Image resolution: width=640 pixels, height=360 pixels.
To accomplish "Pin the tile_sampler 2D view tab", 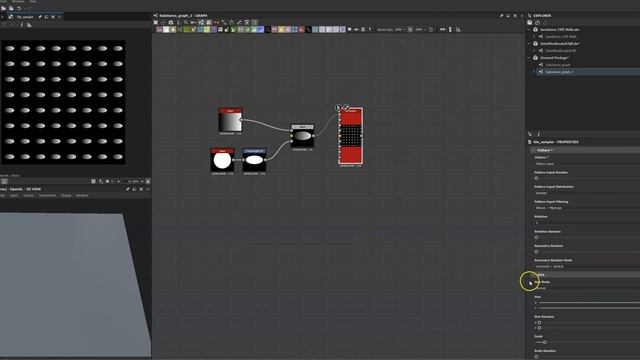I will point(40,17).
